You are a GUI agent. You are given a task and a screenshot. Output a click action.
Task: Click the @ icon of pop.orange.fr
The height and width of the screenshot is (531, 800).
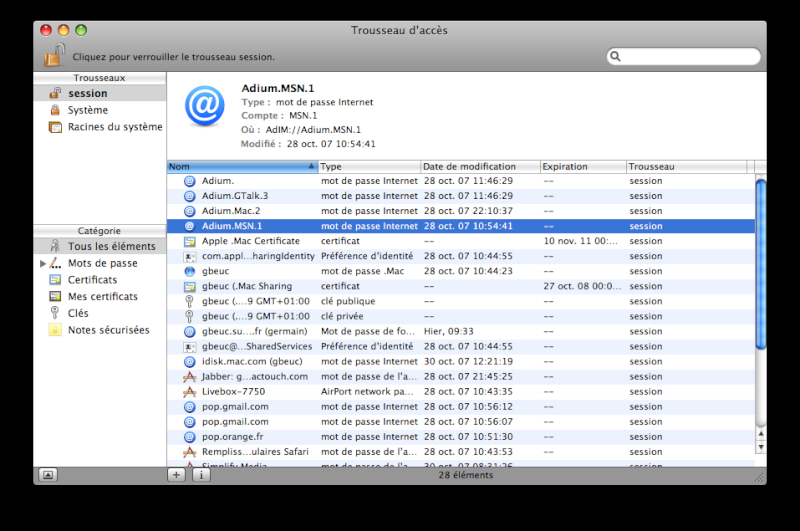(189, 437)
